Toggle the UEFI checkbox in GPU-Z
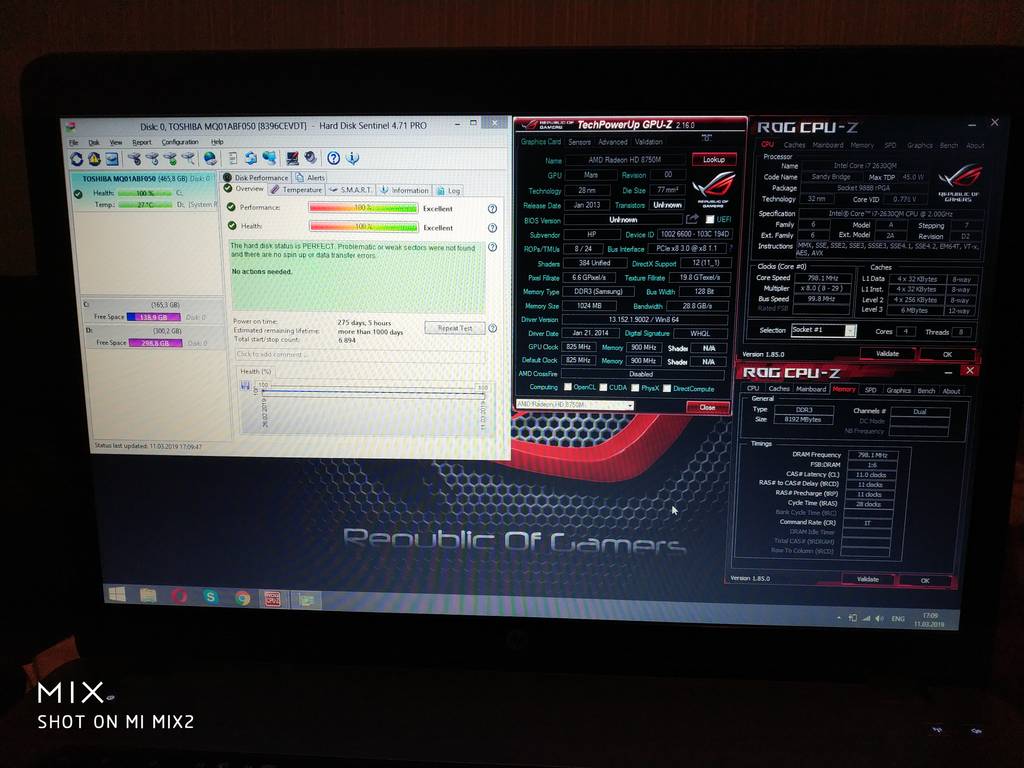Viewport: 1024px width, 768px height. point(710,219)
